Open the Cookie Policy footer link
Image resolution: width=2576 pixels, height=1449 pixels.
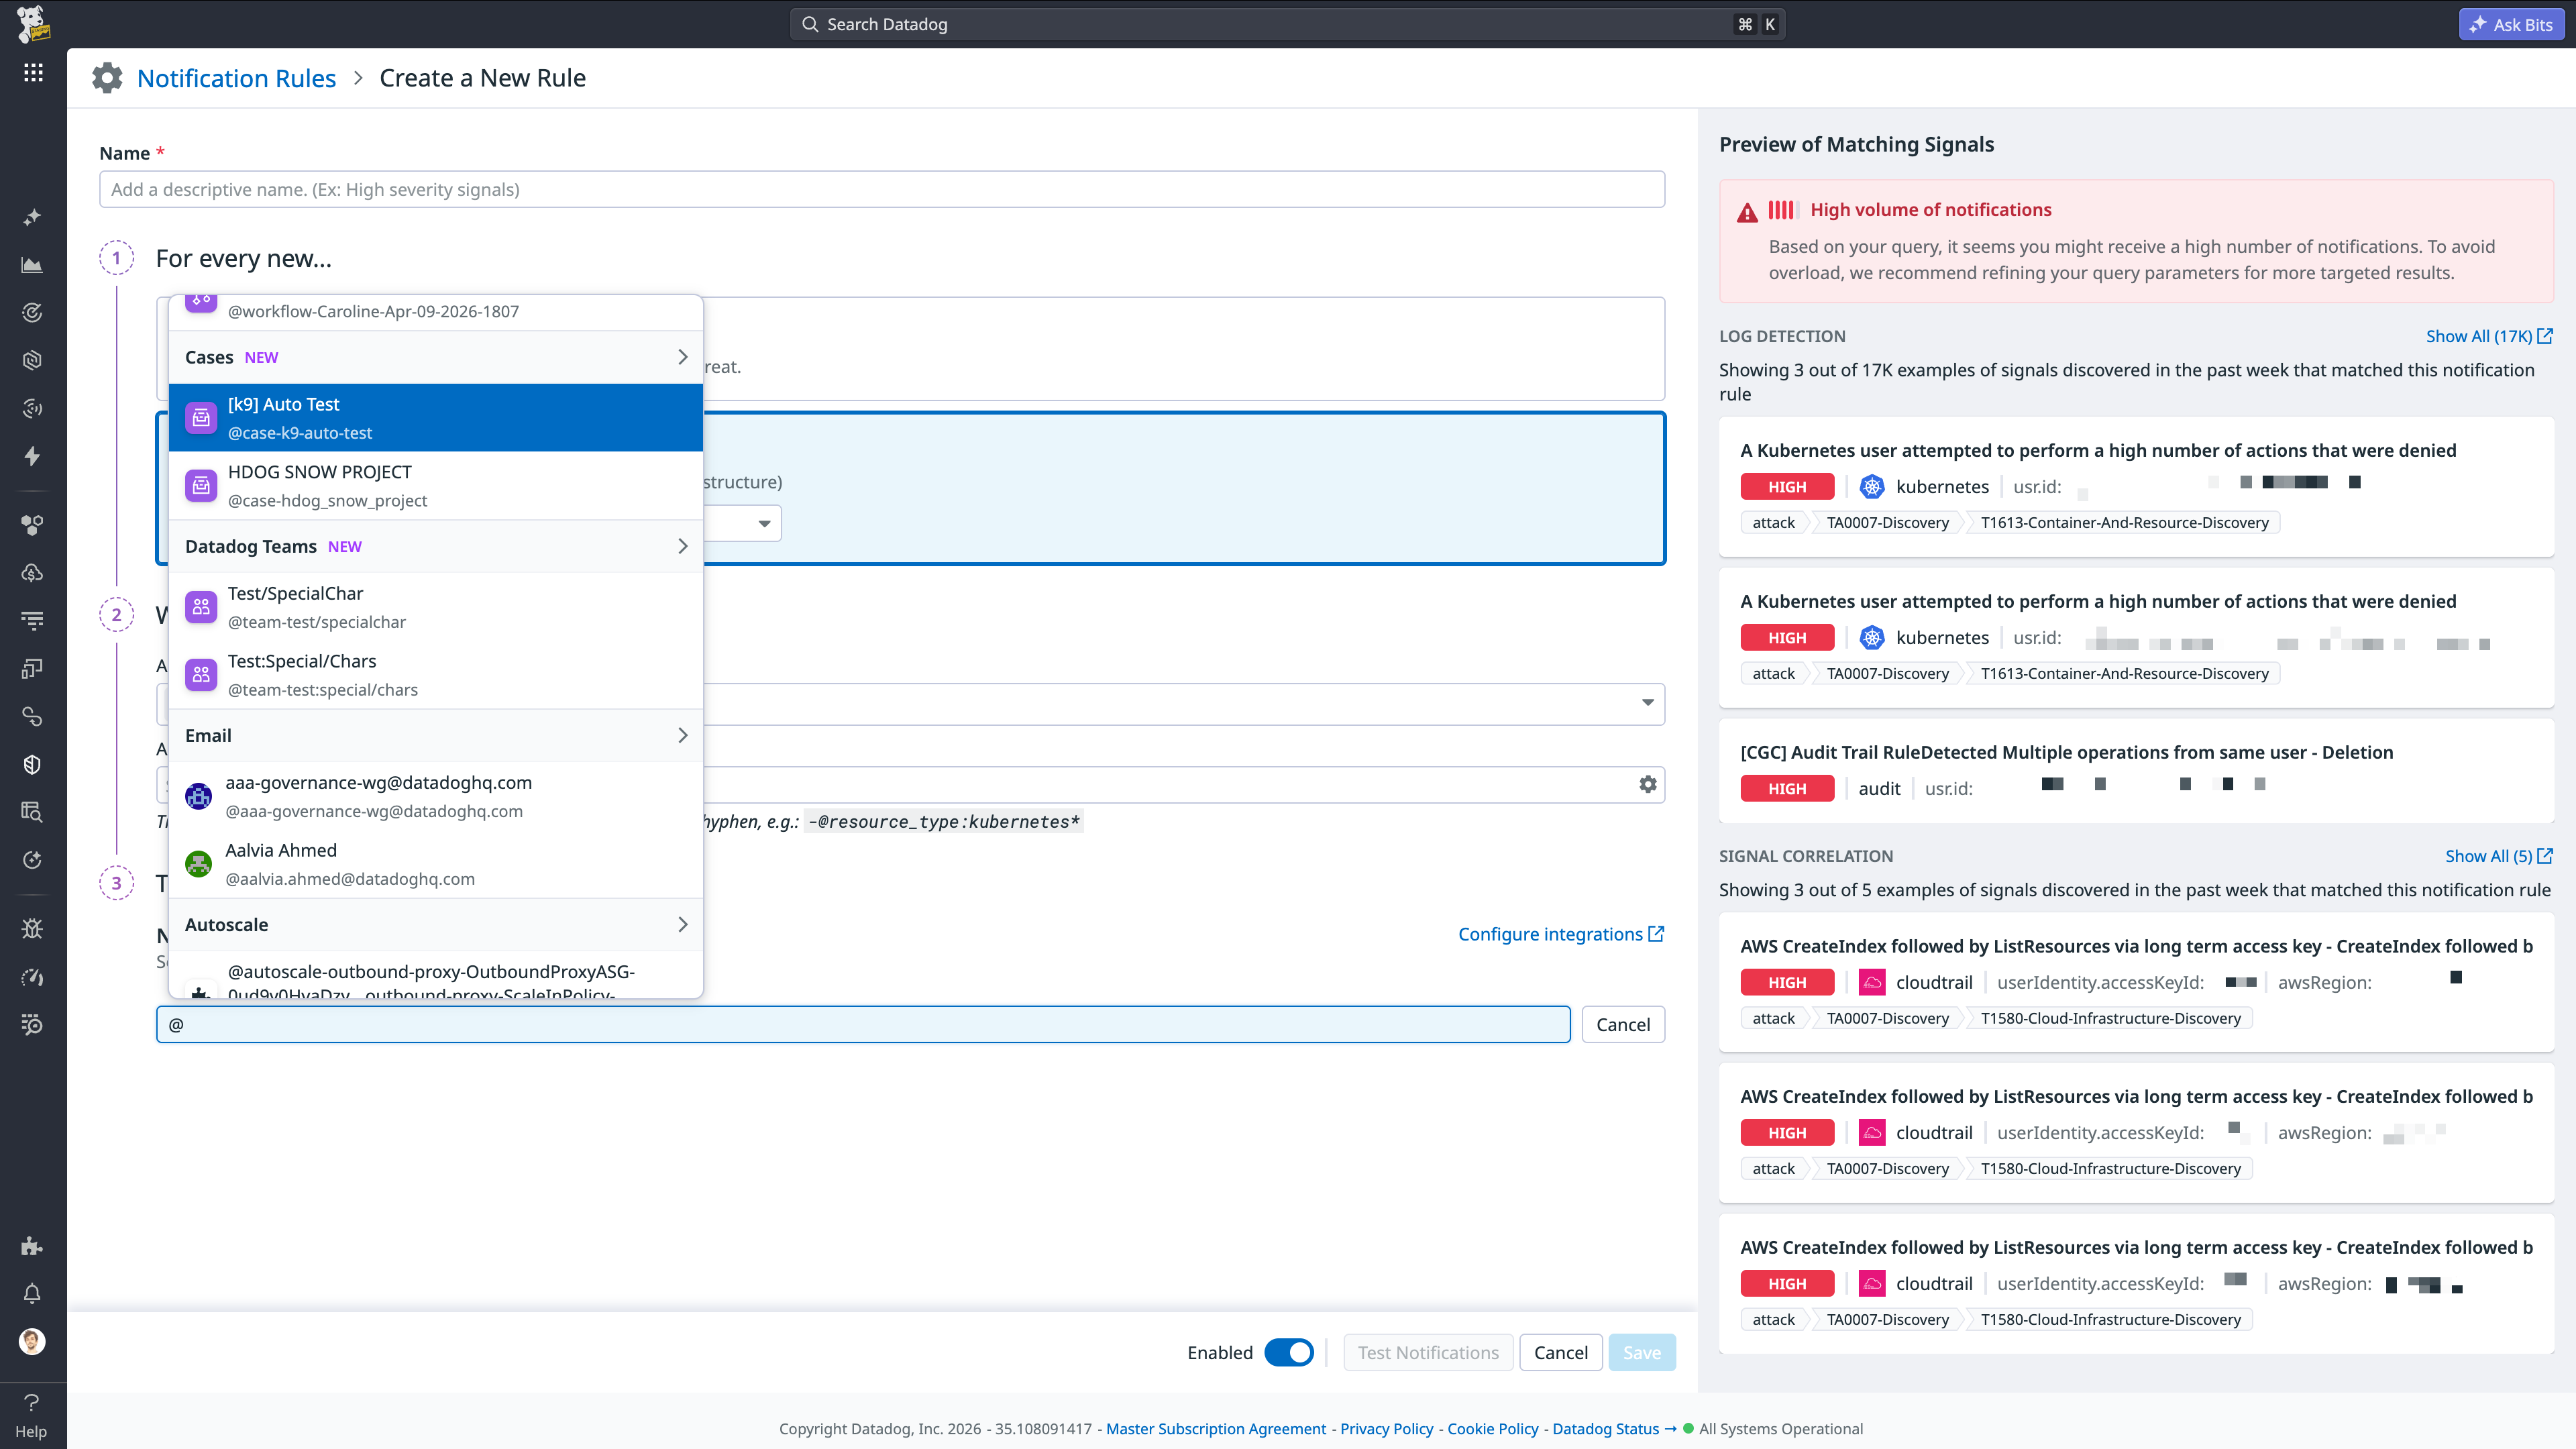(1493, 1429)
